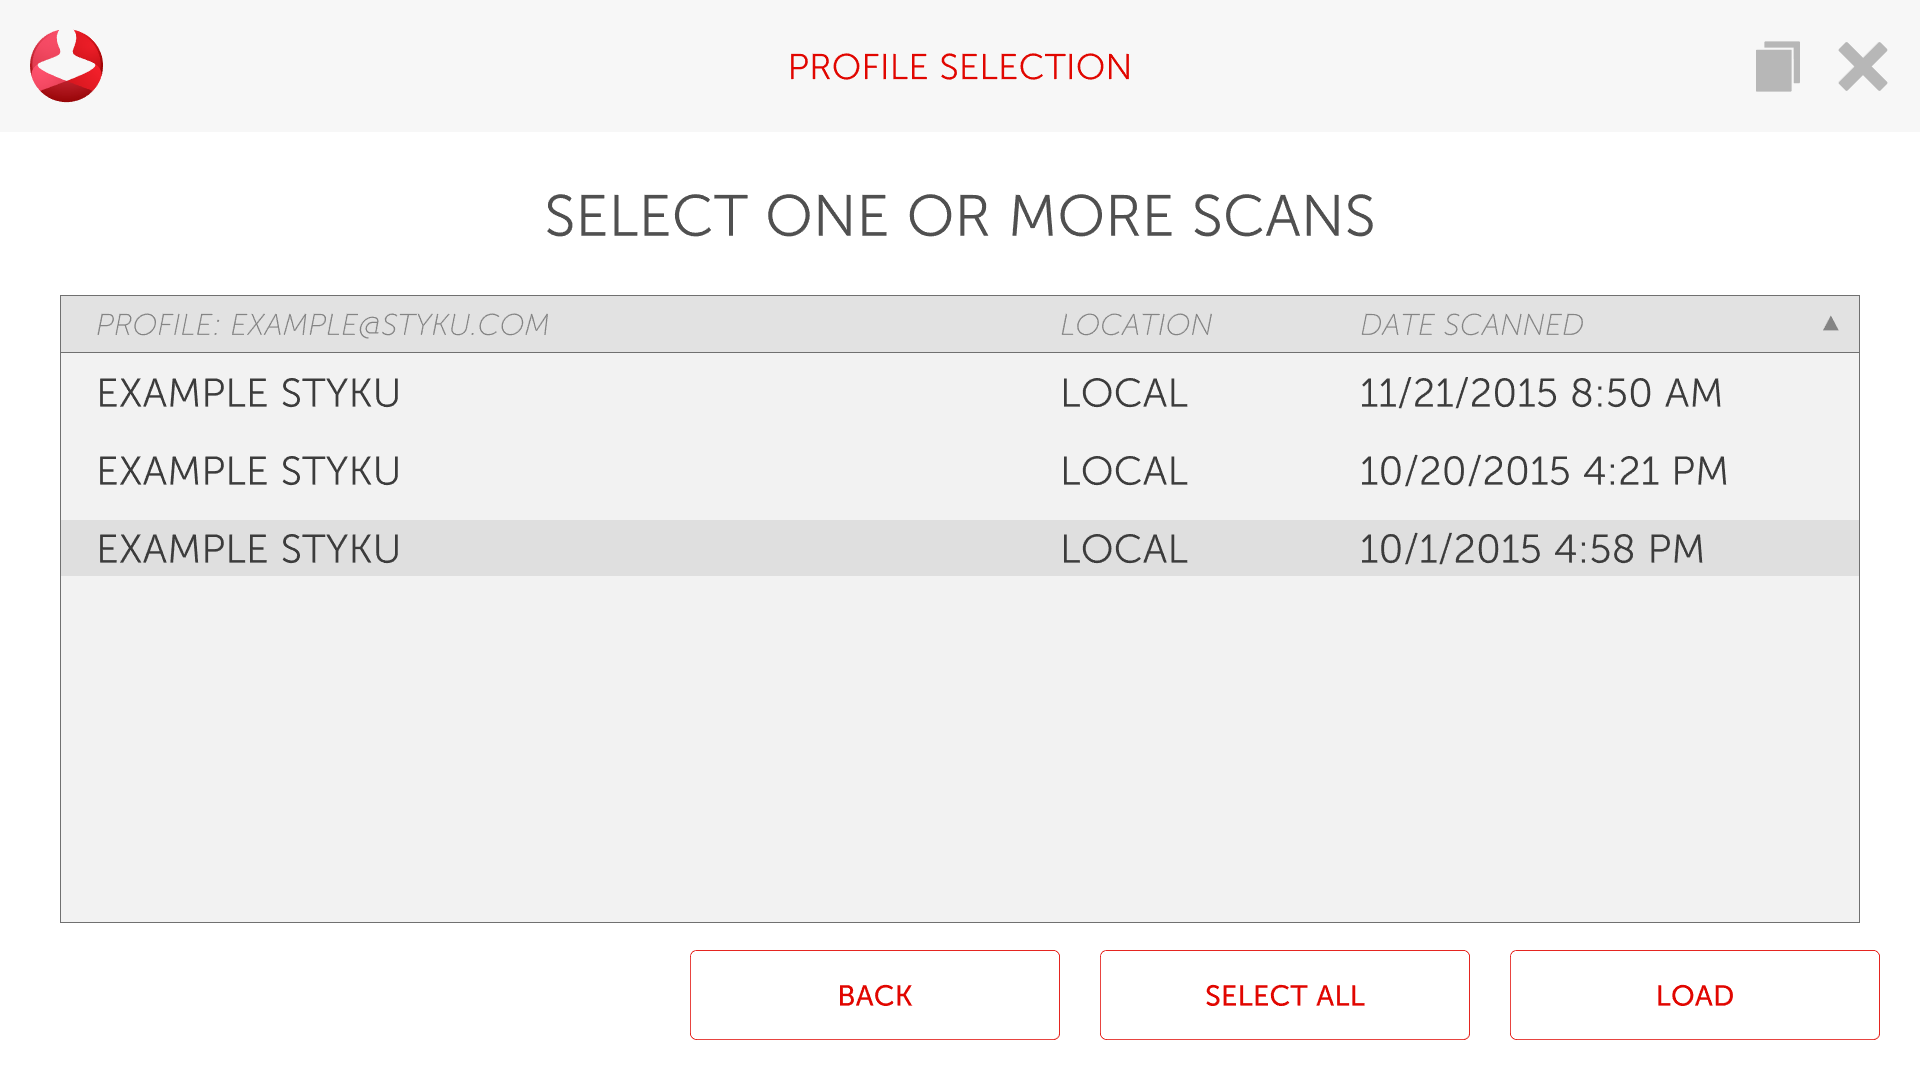Click the empty area of the scan list

click(x=960, y=750)
